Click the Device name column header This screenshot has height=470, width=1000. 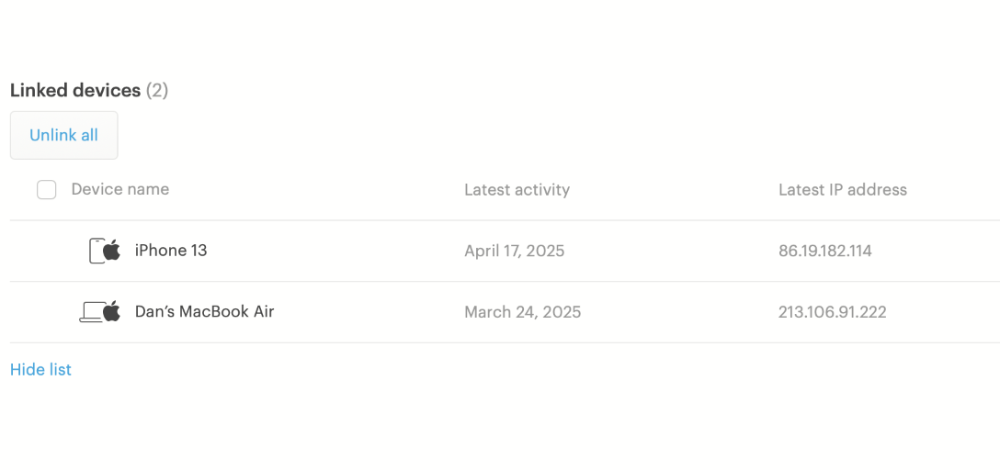pos(120,189)
